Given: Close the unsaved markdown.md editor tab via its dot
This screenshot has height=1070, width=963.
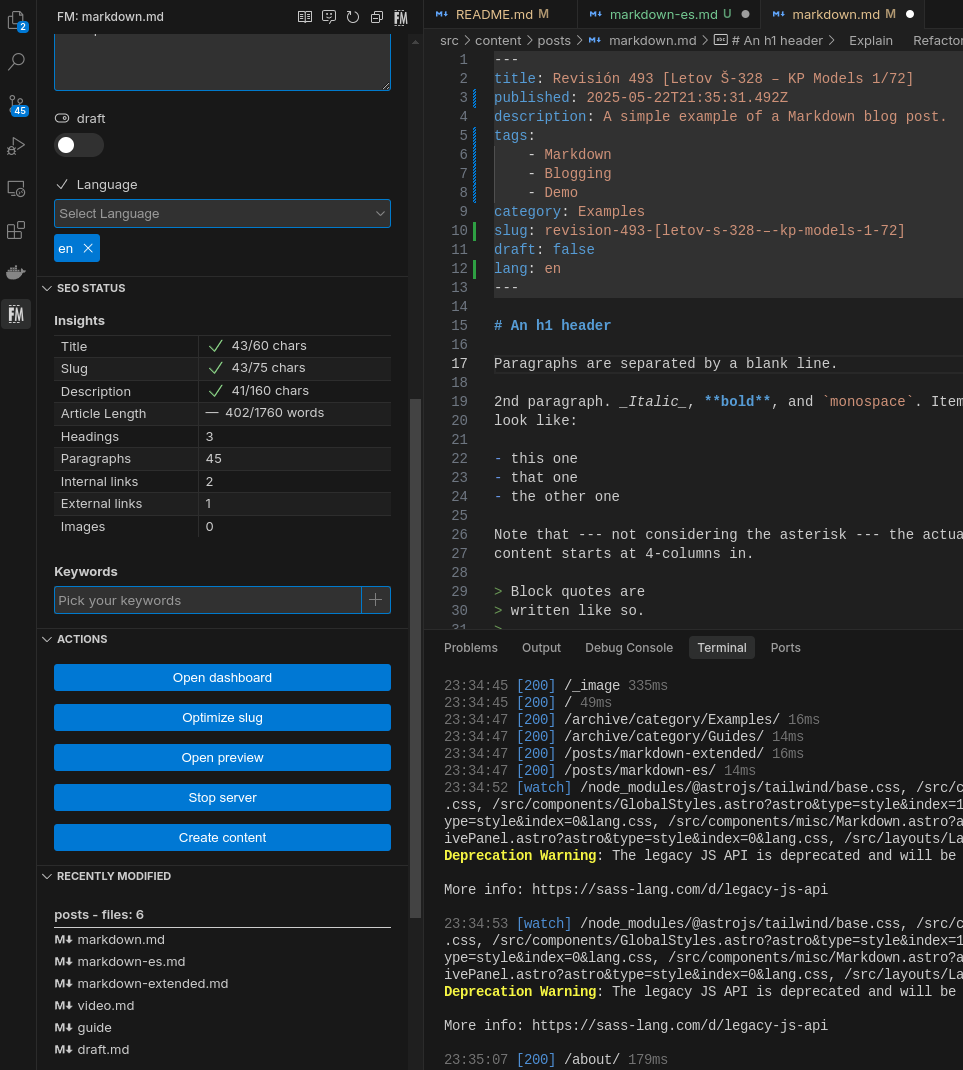Looking at the screenshot, I should click(x=910, y=14).
